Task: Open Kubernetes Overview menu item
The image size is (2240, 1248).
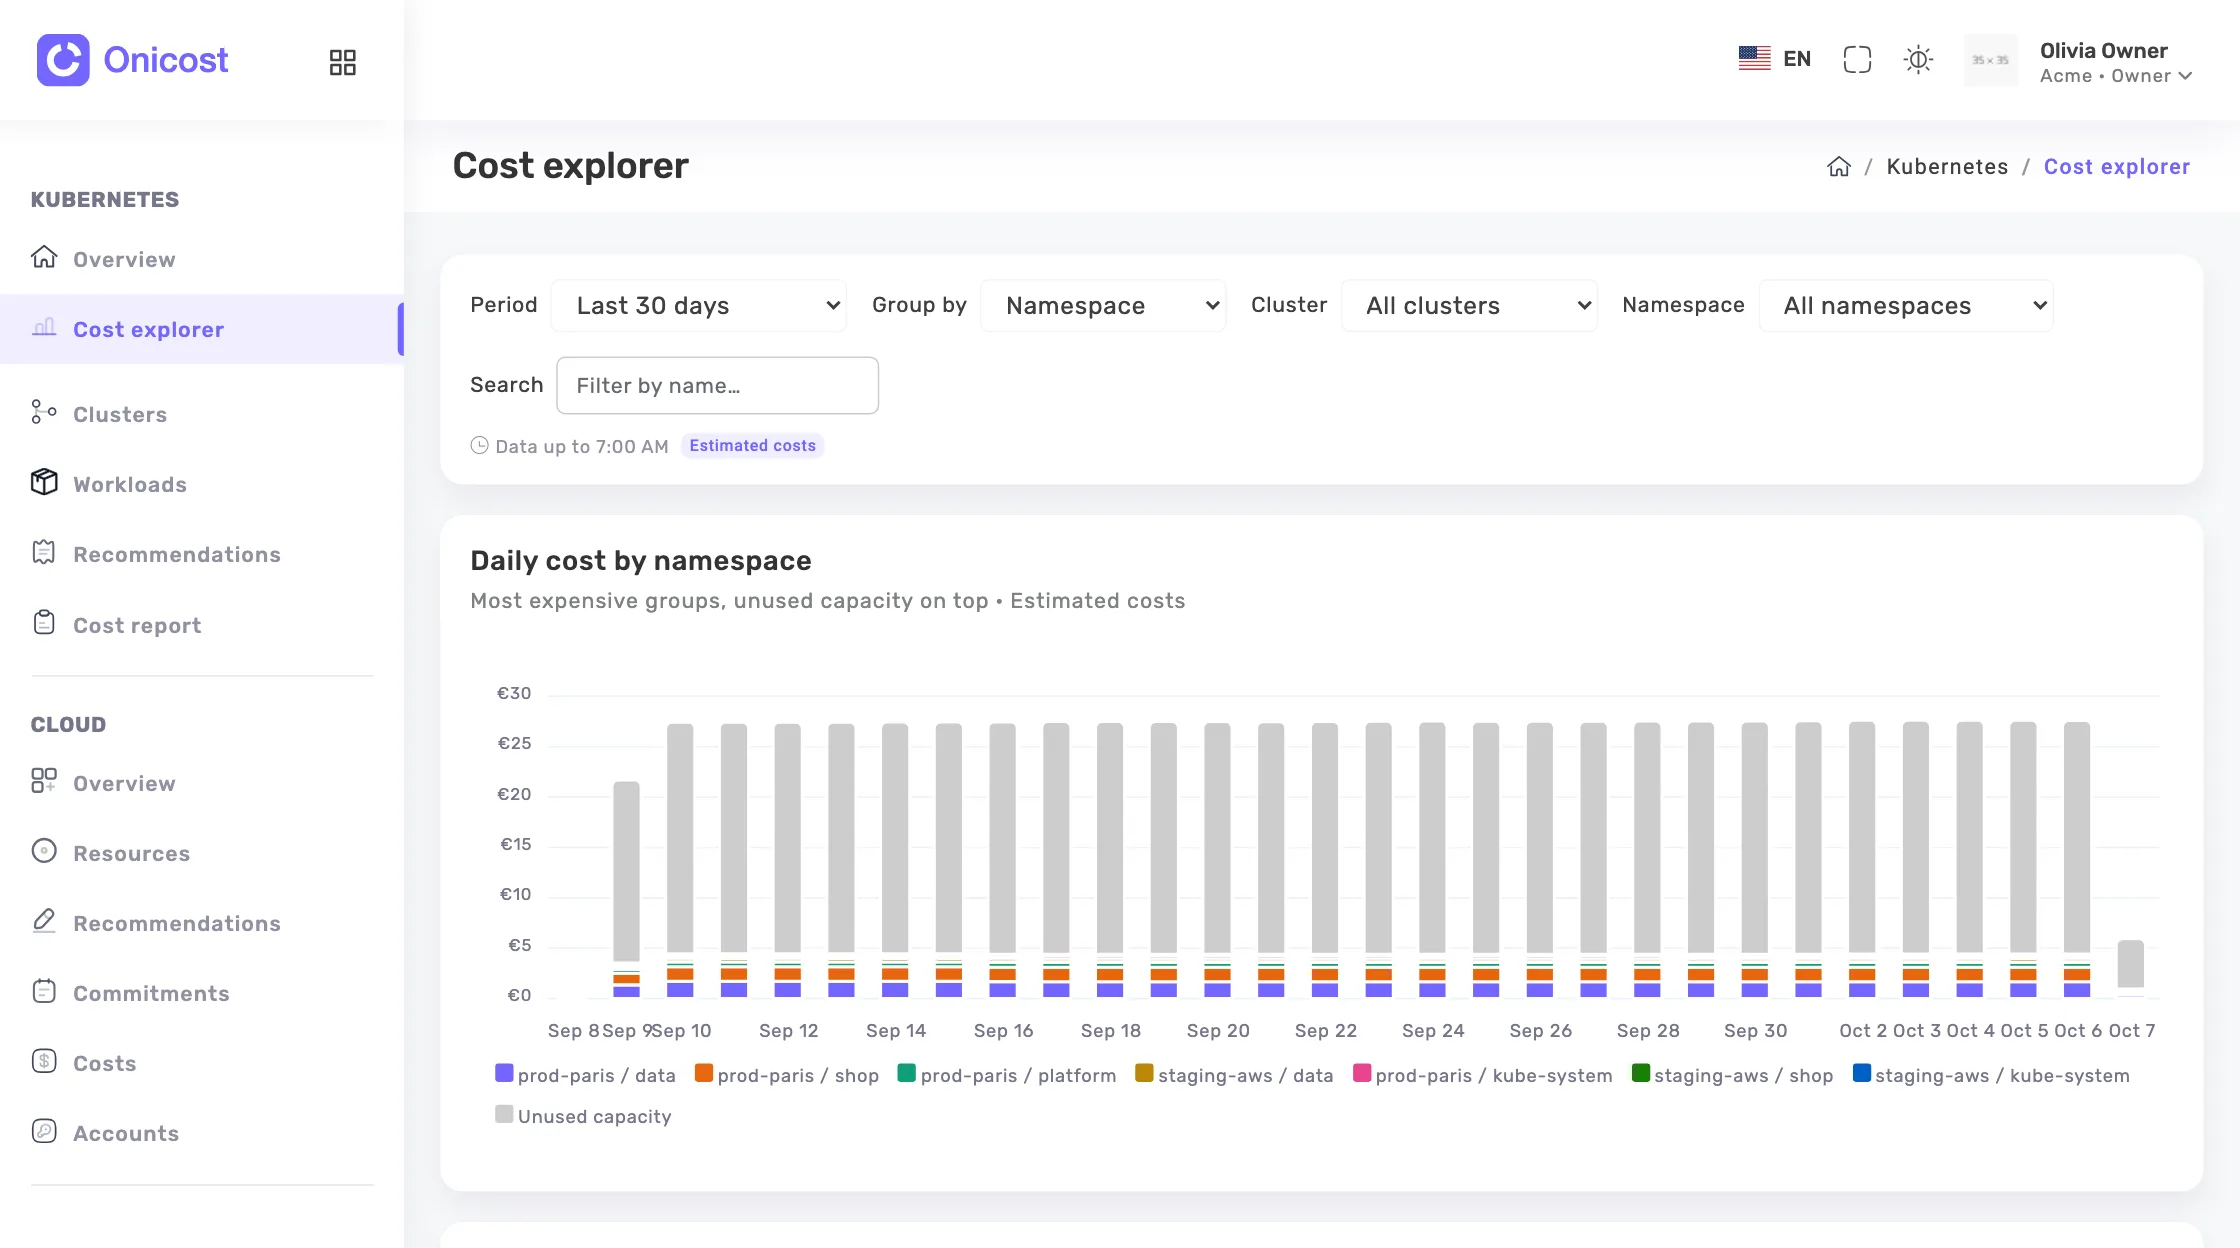Action: coord(124,260)
